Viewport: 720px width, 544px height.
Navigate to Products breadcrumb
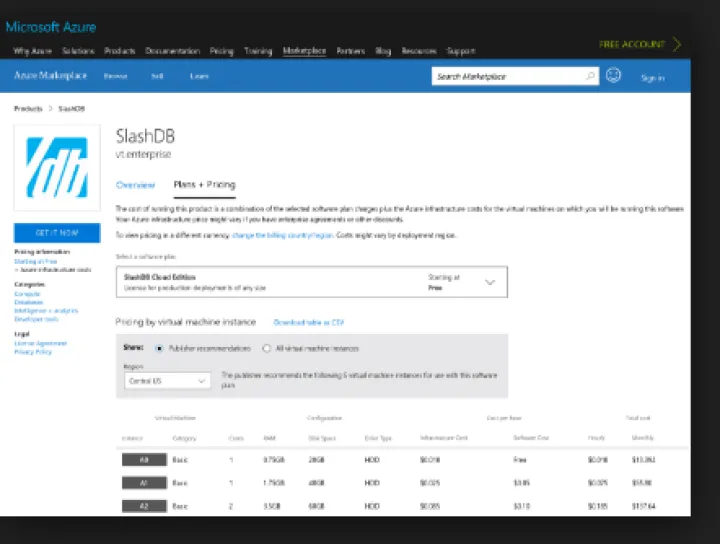pyautogui.click(x=28, y=109)
